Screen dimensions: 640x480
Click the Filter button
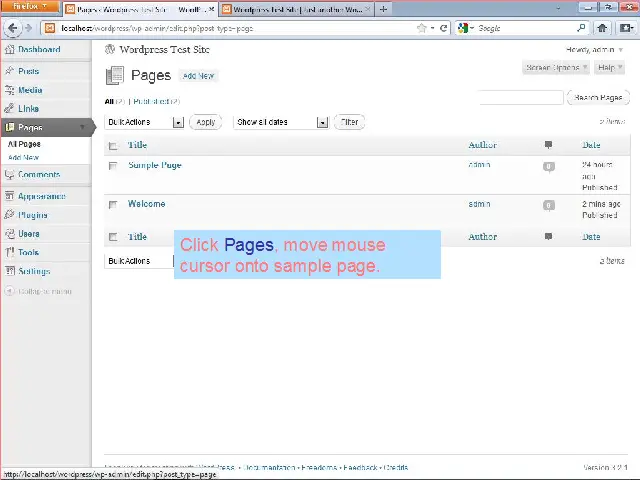349,122
